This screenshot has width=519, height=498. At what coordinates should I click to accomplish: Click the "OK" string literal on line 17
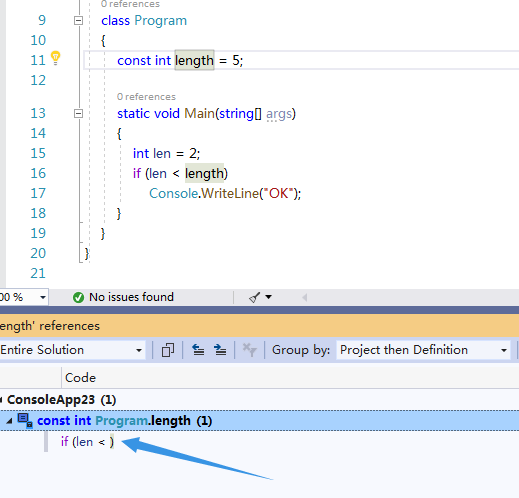[x=278, y=193]
